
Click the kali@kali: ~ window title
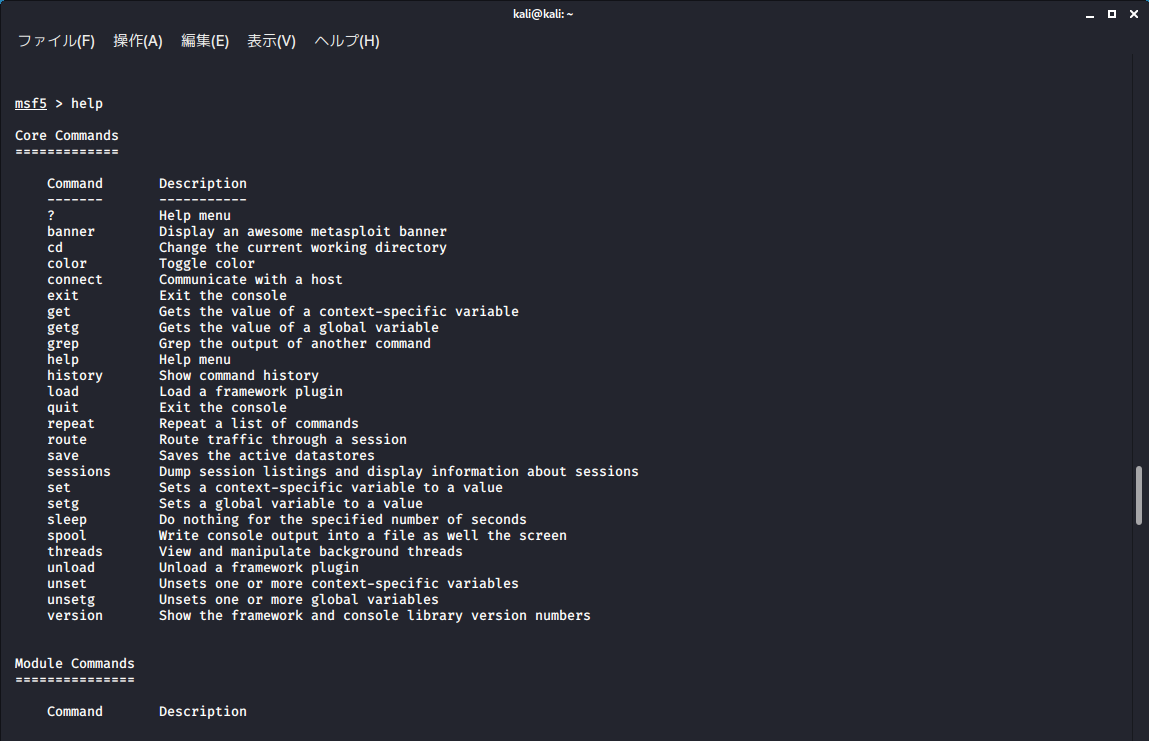(543, 14)
